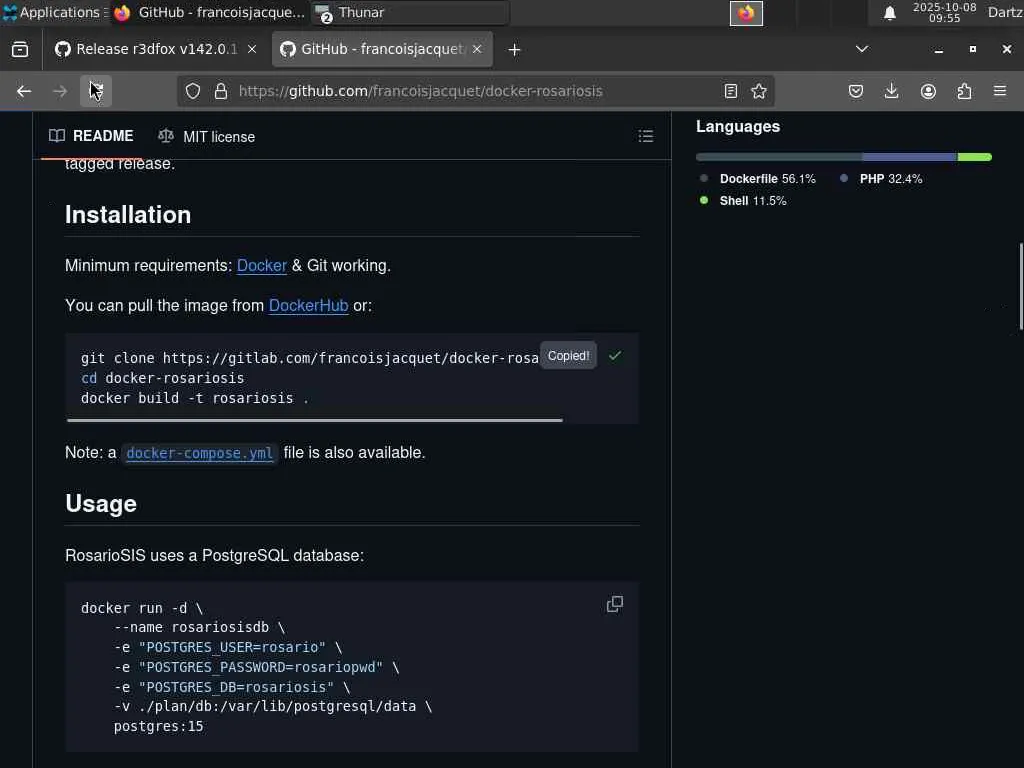Click the copied checkmark on git clone block
This screenshot has height=768, width=1024.
point(615,356)
